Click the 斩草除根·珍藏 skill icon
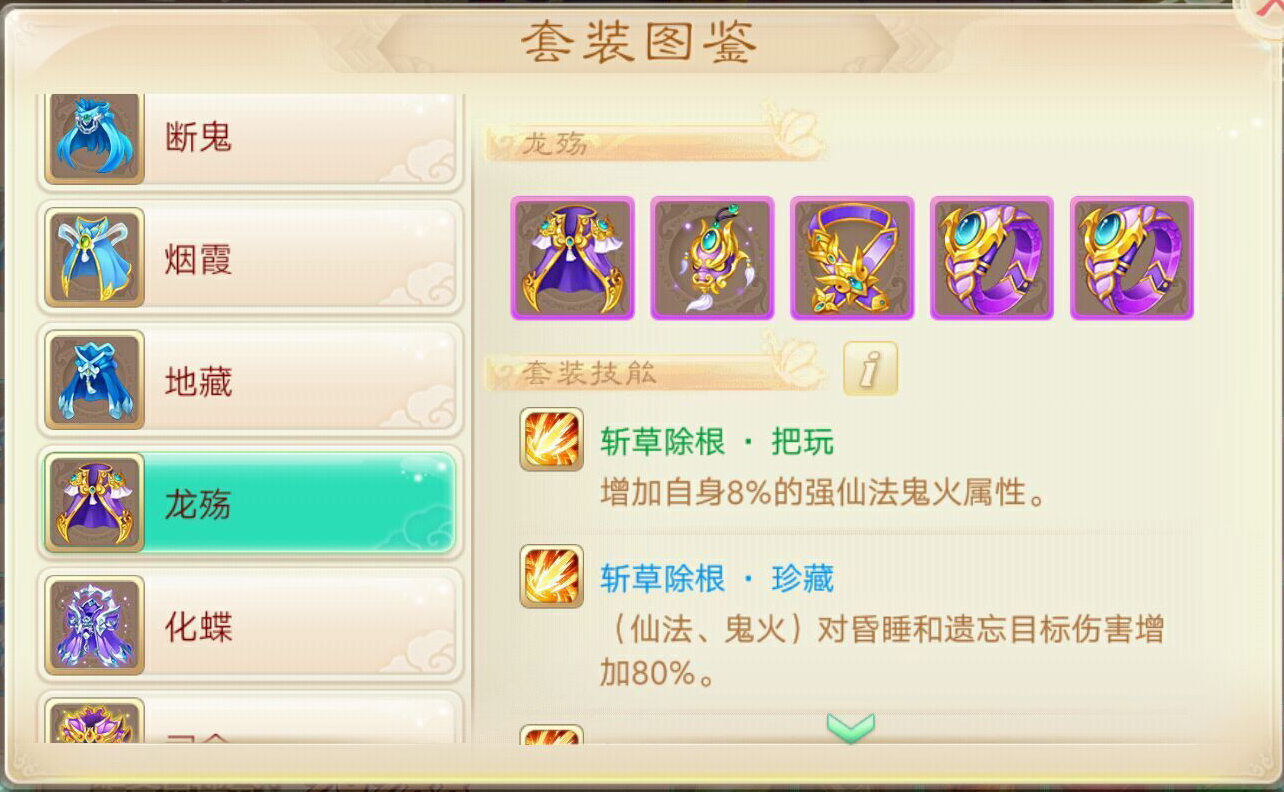This screenshot has height=792, width=1284. point(551,576)
